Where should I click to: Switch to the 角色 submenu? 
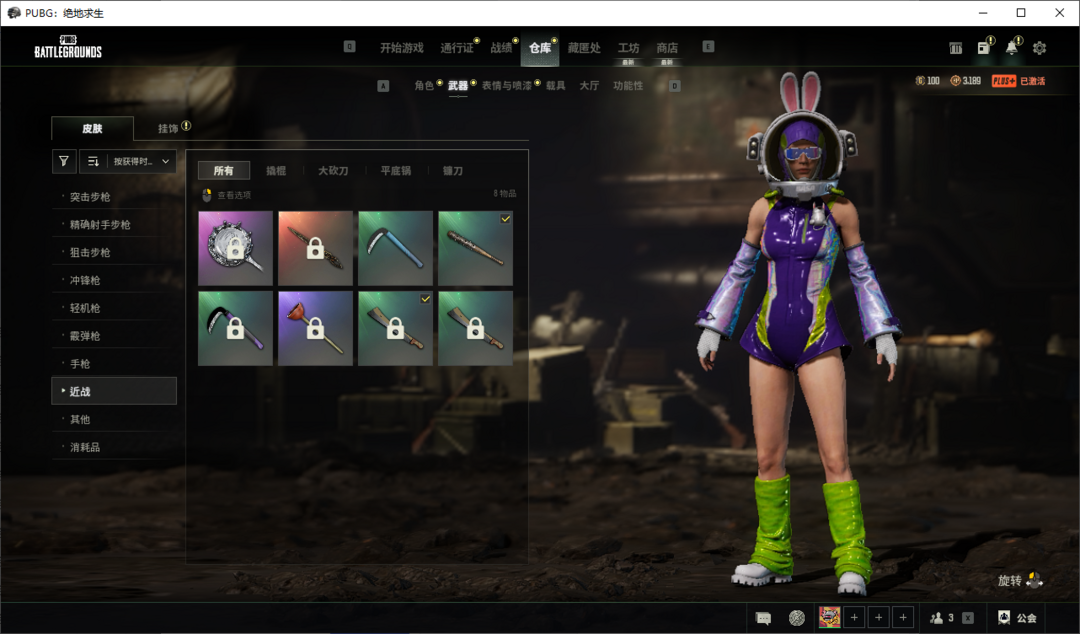(424, 85)
